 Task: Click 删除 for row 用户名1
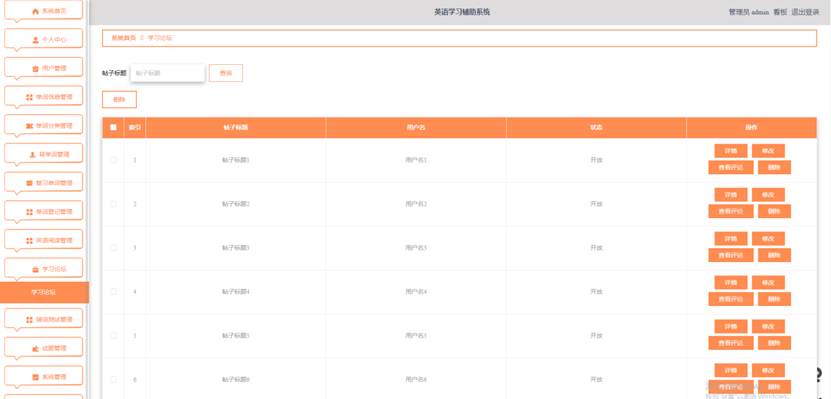[x=774, y=167]
